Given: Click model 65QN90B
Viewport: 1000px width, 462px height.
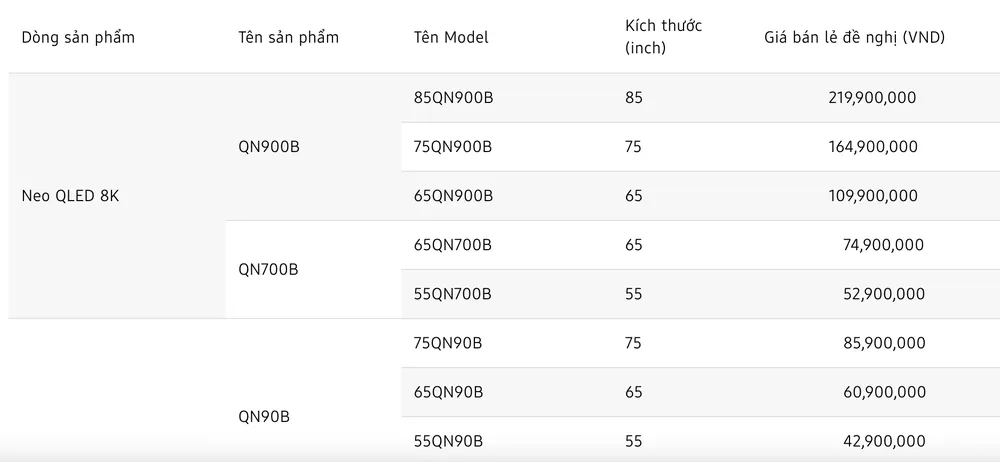Looking at the screenshot, I should 448,392.
